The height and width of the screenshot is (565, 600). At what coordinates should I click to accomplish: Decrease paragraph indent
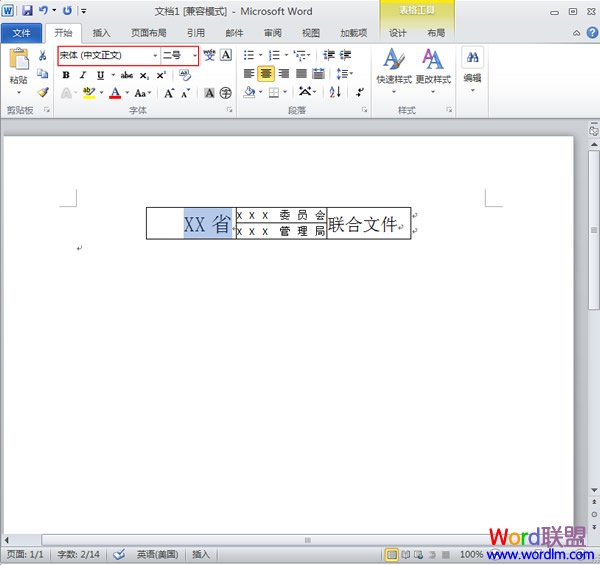coord(328,55)
